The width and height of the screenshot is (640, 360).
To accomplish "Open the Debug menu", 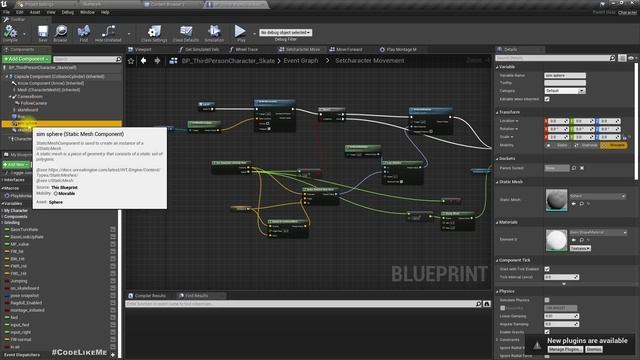I will [x=67, y=12].
